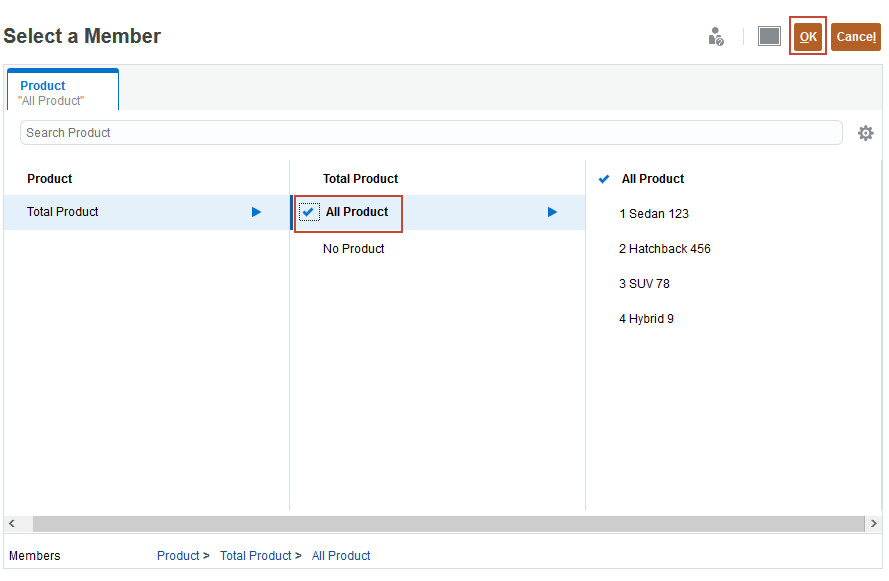This screenshot has height=581, width=889.
Task: Uncheck the All Product checkbox
Action: click(x=309, y=212)
